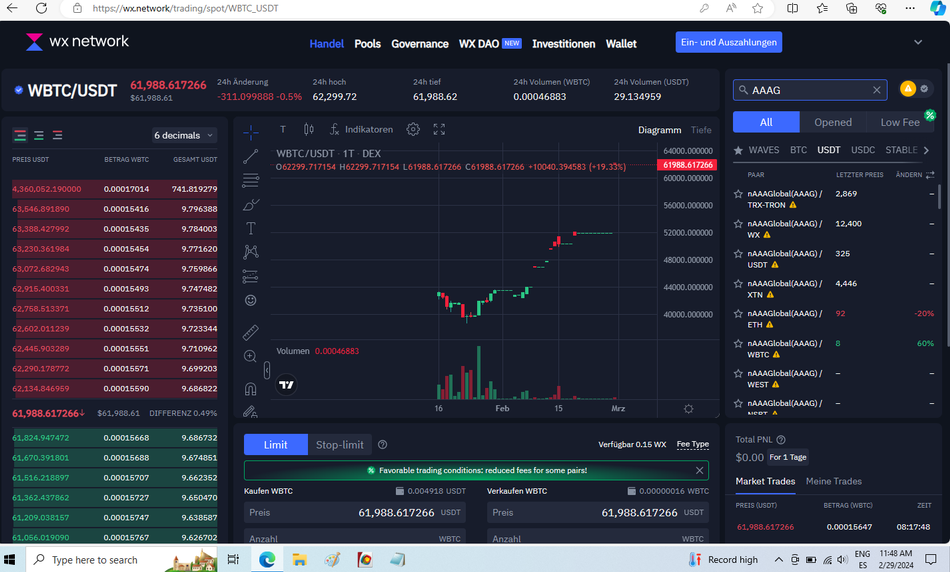Dismiss the favorable trading conditions banner
The image size is (950, 572).
699,470
